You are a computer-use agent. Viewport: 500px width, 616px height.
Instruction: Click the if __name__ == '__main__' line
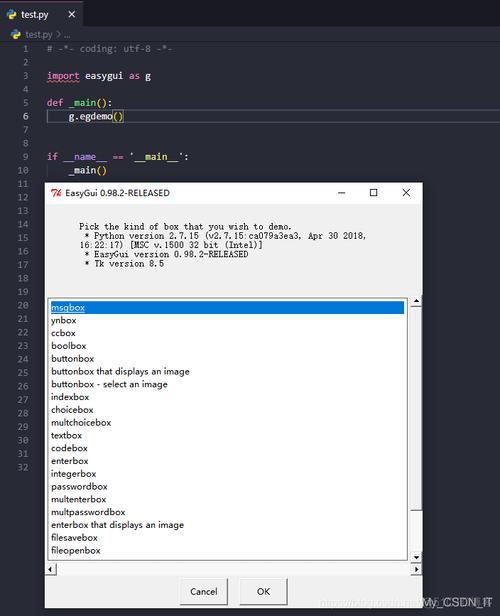pos(117,157)
